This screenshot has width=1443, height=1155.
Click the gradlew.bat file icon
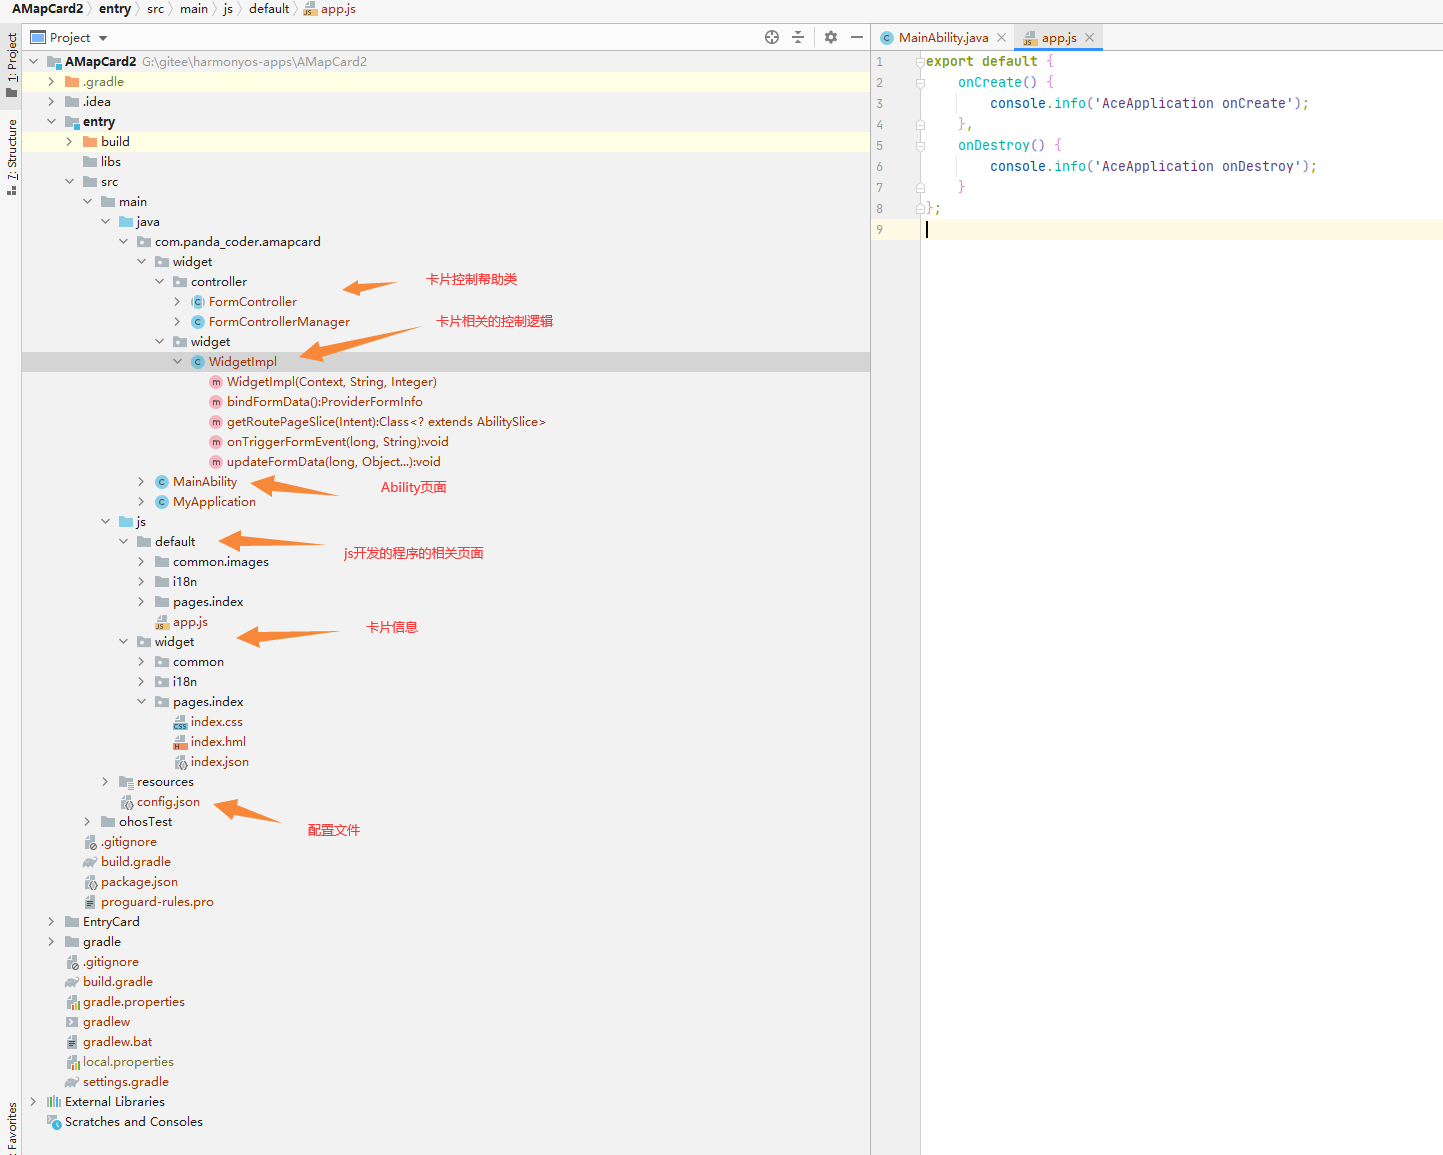tap(72, 1042)
